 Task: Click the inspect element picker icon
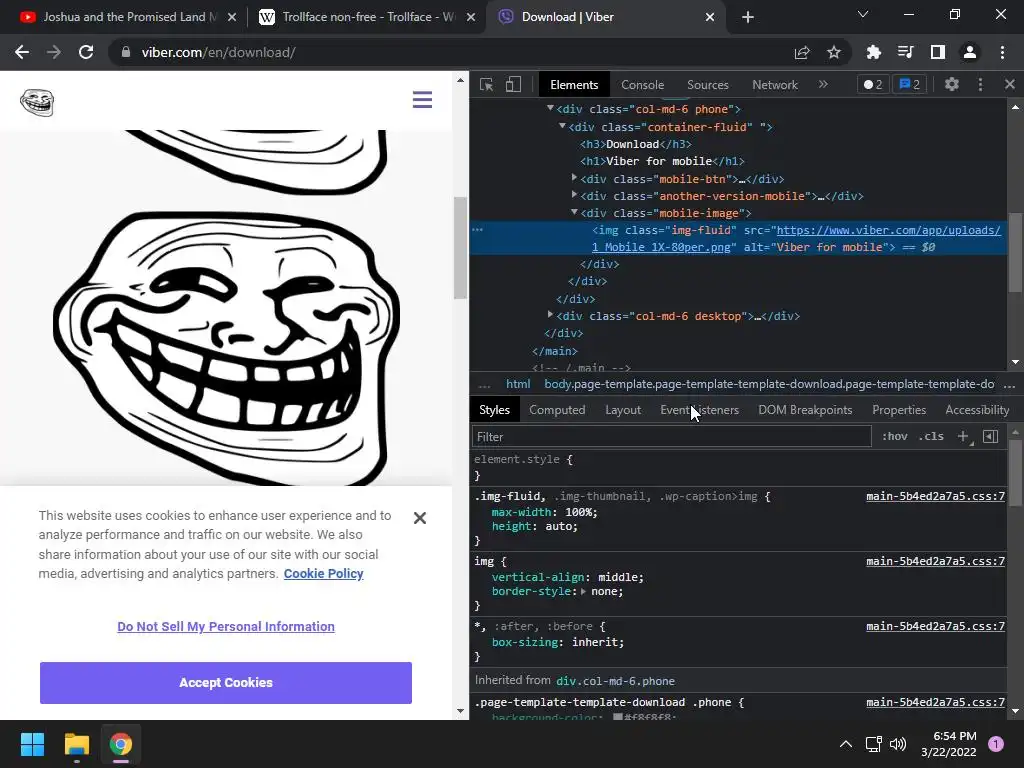486,84
